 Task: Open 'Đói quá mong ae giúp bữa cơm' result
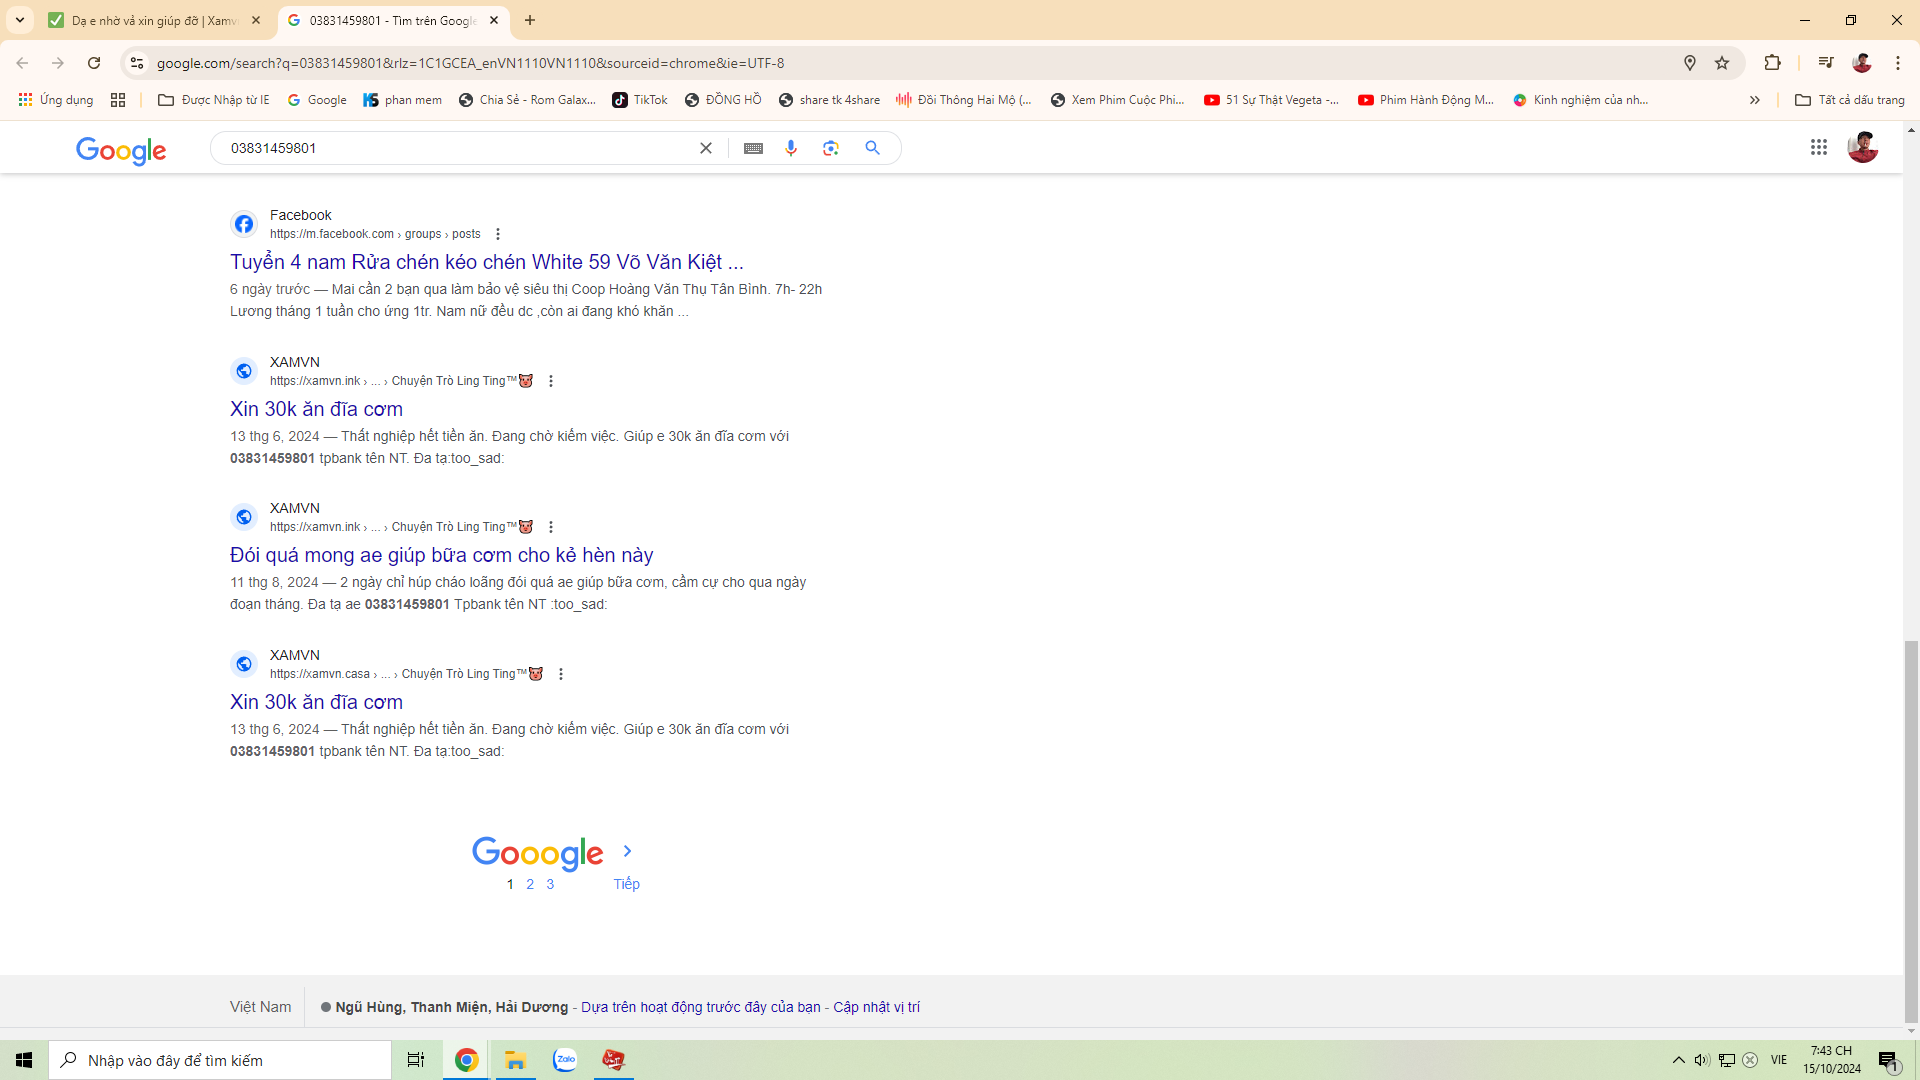tap(441, 555)
